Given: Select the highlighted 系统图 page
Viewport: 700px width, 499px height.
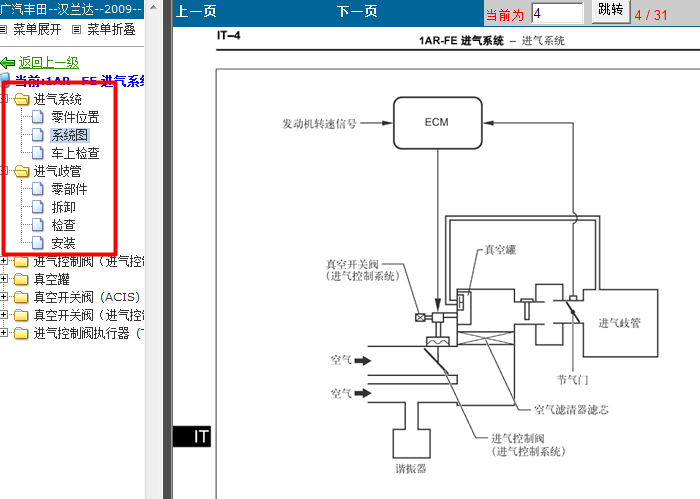Looking at the screenshot, I should (70, 135).
